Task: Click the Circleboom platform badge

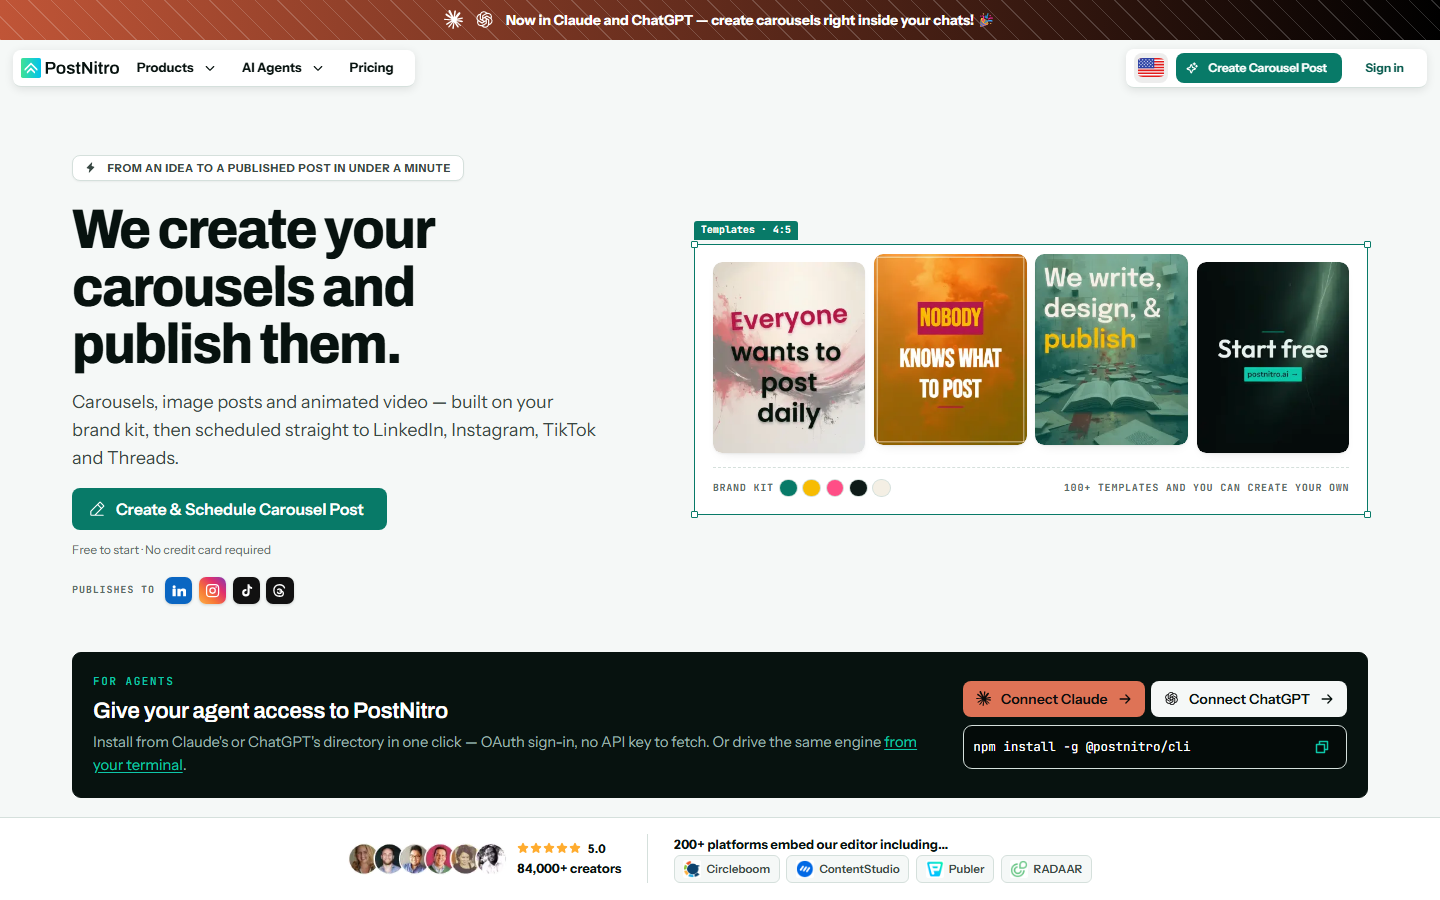Action: click(x=727, y=869)
